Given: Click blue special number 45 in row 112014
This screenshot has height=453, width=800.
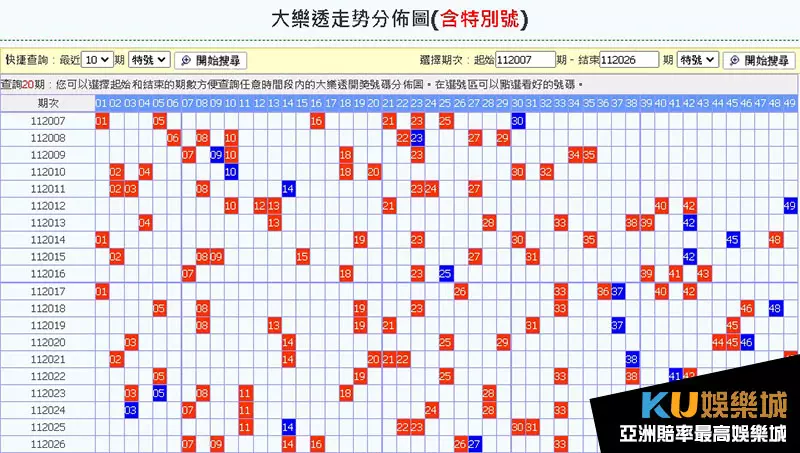Looking at the screenshot, I should click(x=733, y=240).
